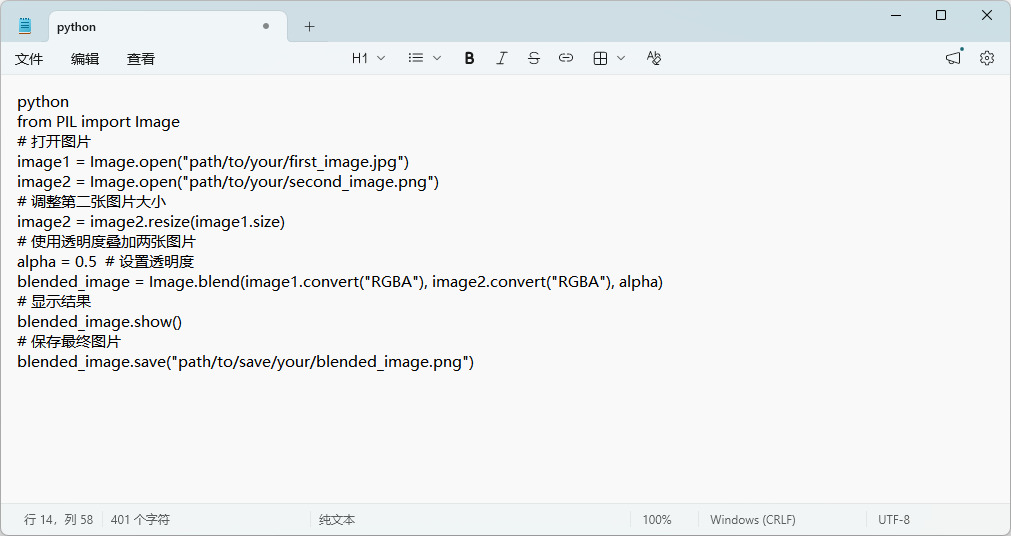Click the megaphone notifications icon
The height and width of the screenshot is (536, 1011).
pyautogui.click(x=954, y=58)
